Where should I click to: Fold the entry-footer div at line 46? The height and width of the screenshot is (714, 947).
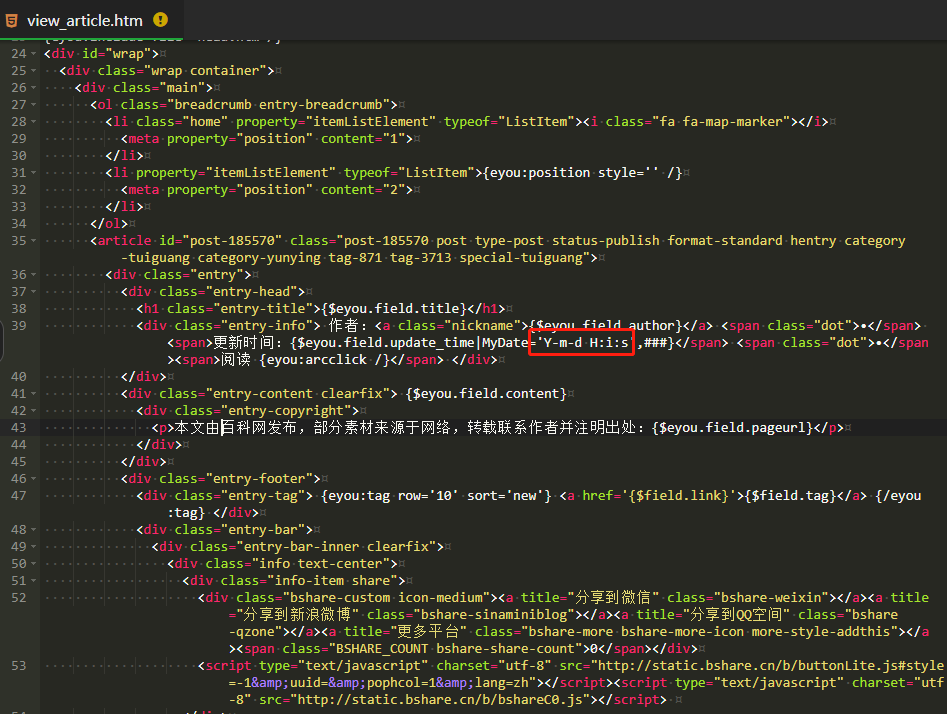[x=35, y=478]
